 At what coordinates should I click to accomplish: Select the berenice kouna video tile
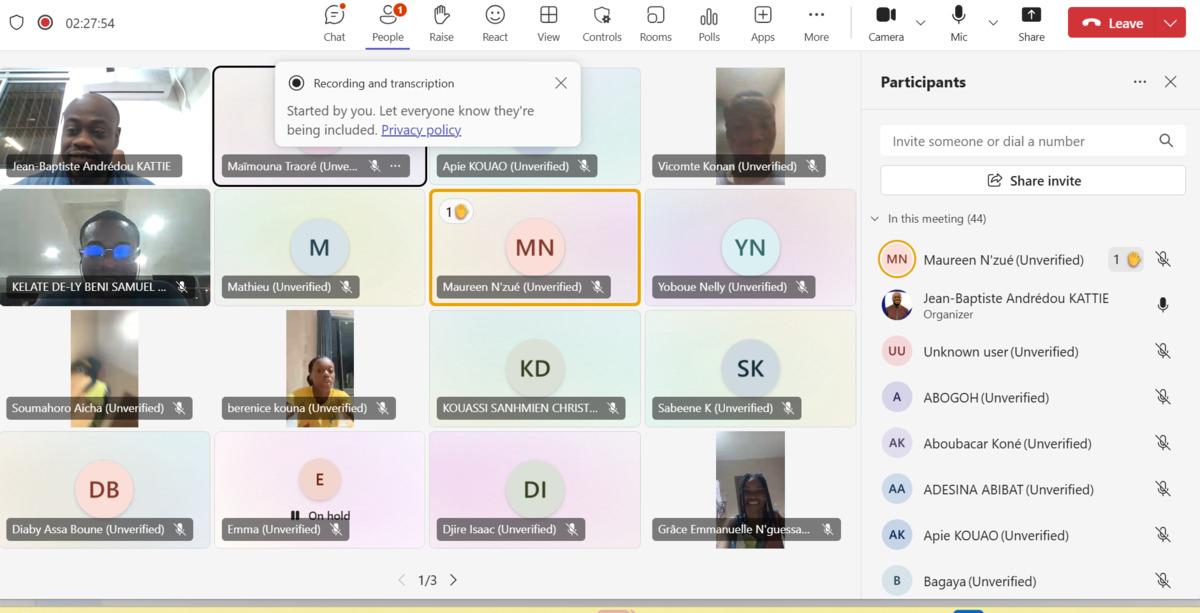pyautogui.click(x=320, y=368)
